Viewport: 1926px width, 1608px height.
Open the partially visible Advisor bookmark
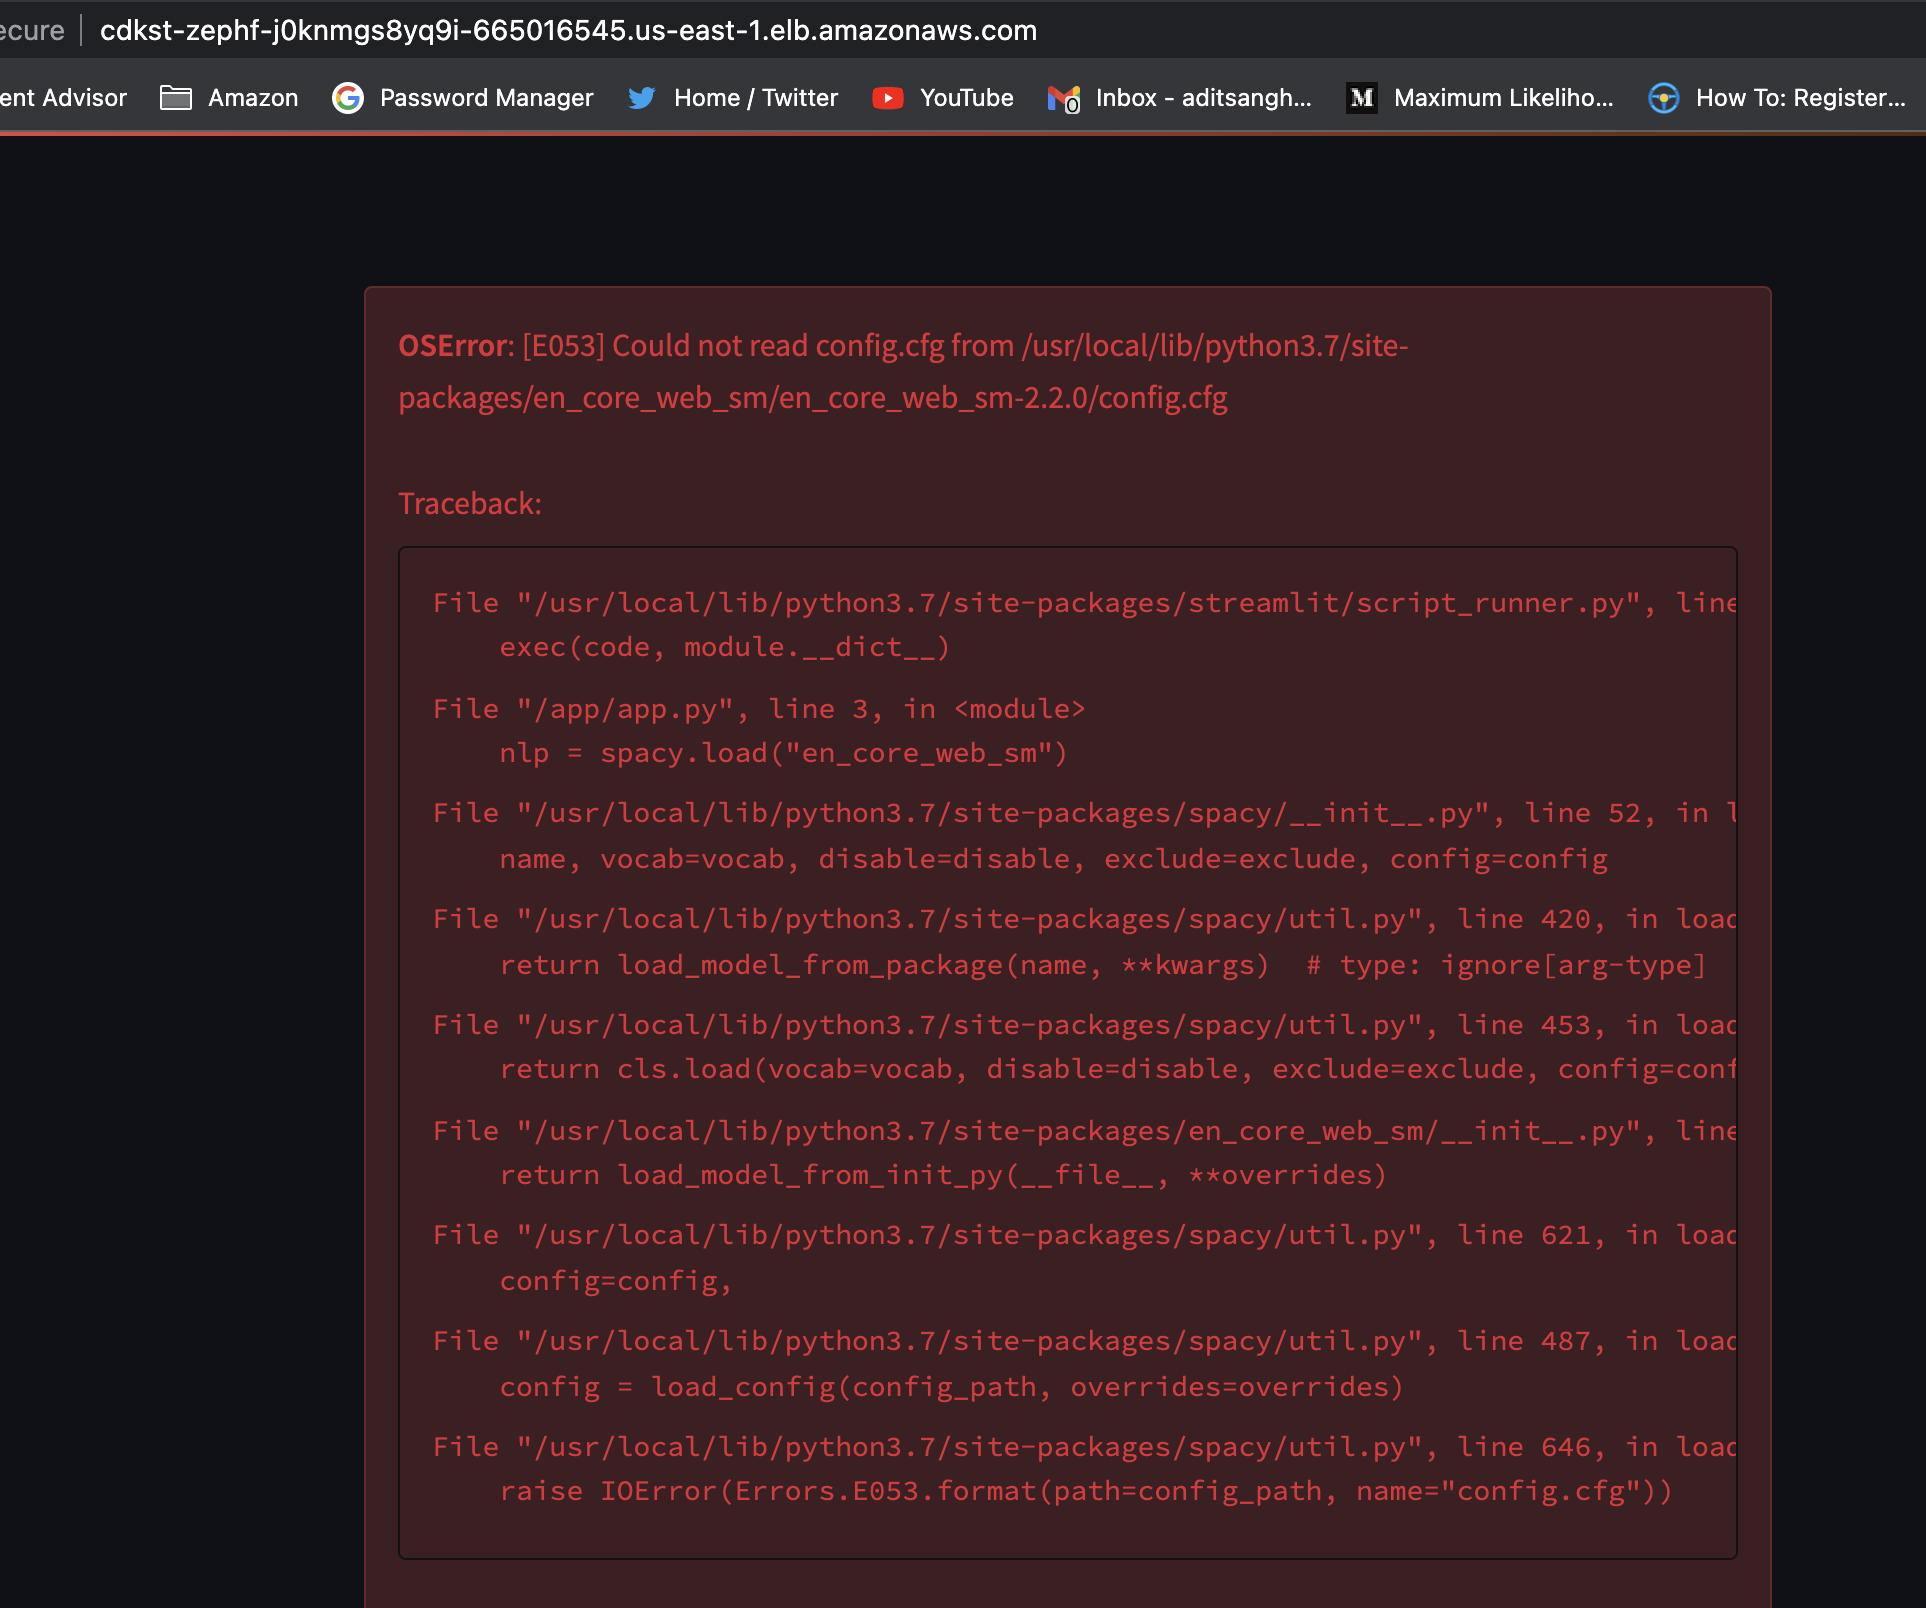click(x=63, y=98)
